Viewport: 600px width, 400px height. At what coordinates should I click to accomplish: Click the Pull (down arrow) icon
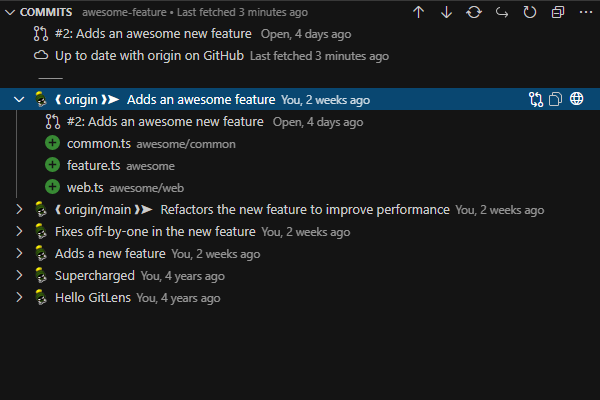tap(446, 12)
